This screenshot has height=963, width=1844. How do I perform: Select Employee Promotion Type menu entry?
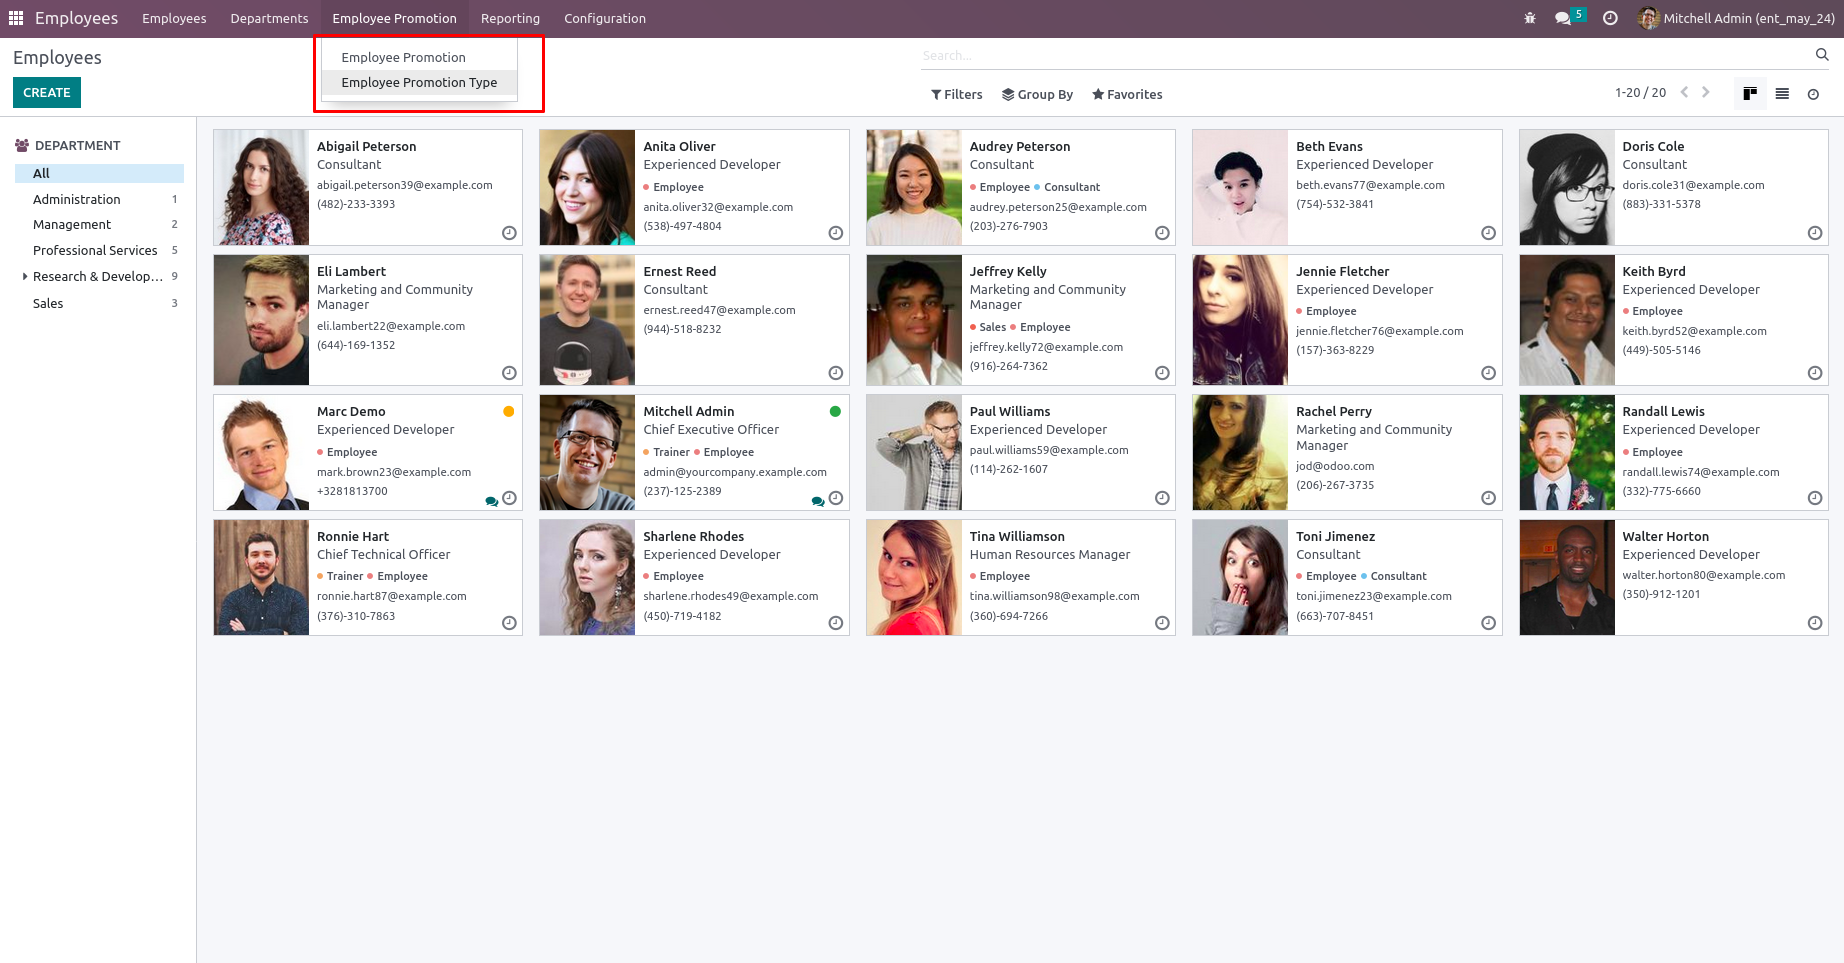tap(419, 83)
